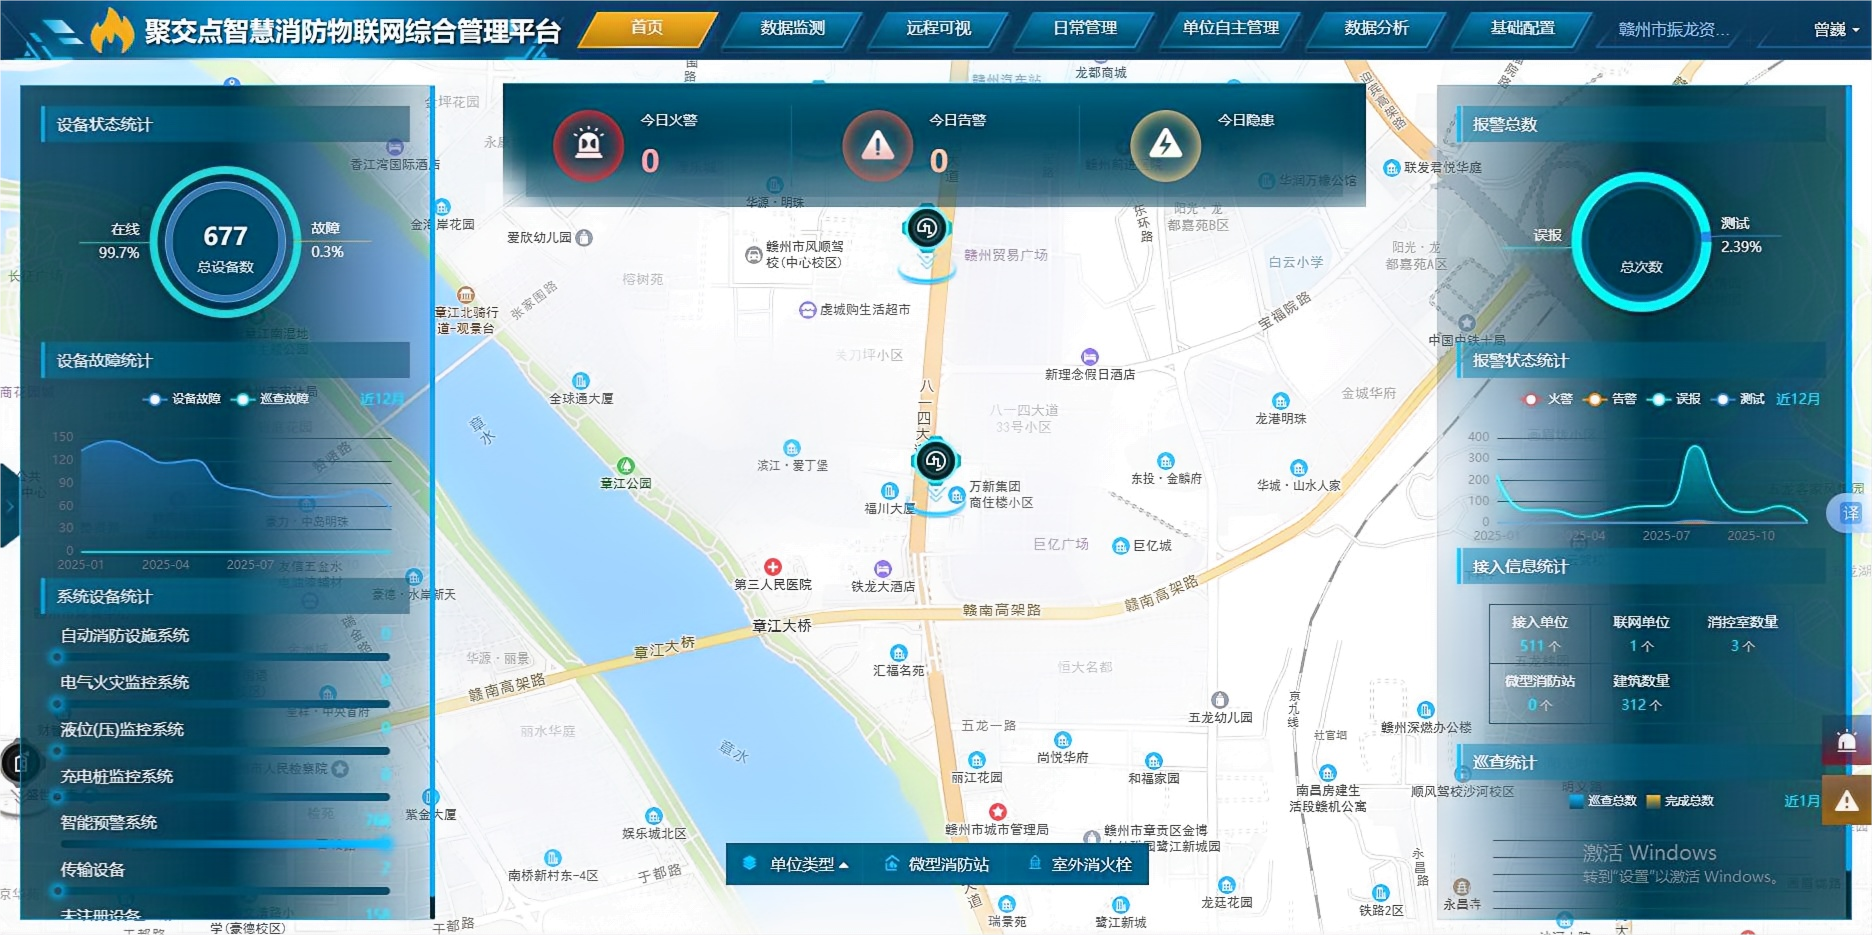1872x935 pixels.
Task: Open the 基础配置 tab
Action: tap(1522, 29)
